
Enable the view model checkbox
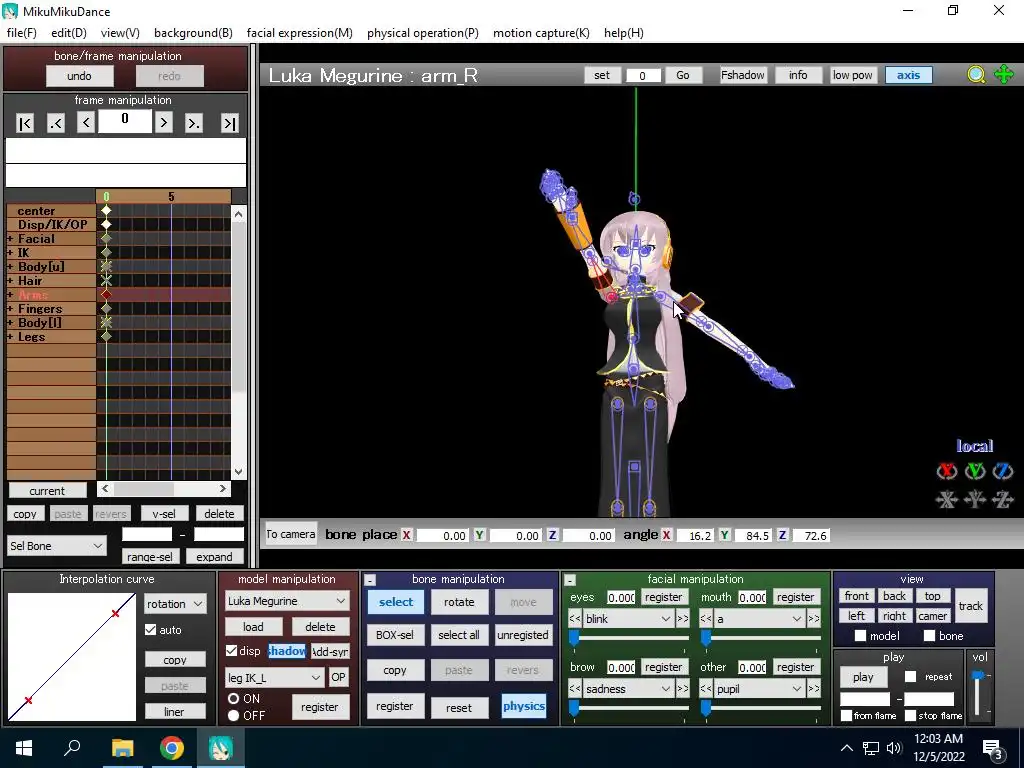click(x=860, y=635)
